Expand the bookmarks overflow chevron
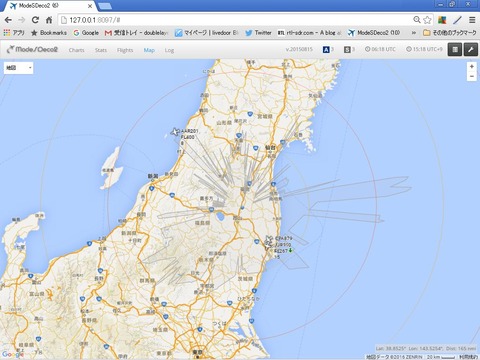This screenshot has height=360, width=480. click(x=414, y=33)
